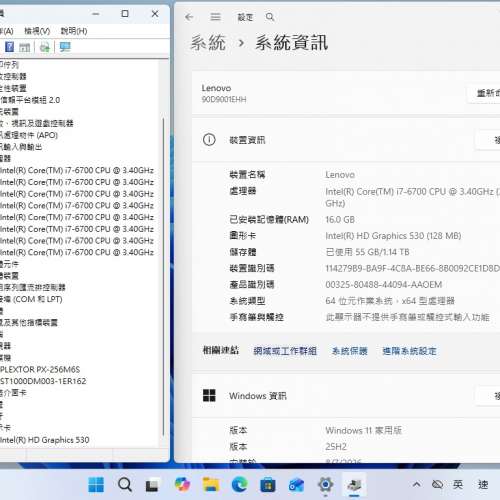Open the 說明(H) menu
Screen dimensions: 500x500
(x=74, y=31)
